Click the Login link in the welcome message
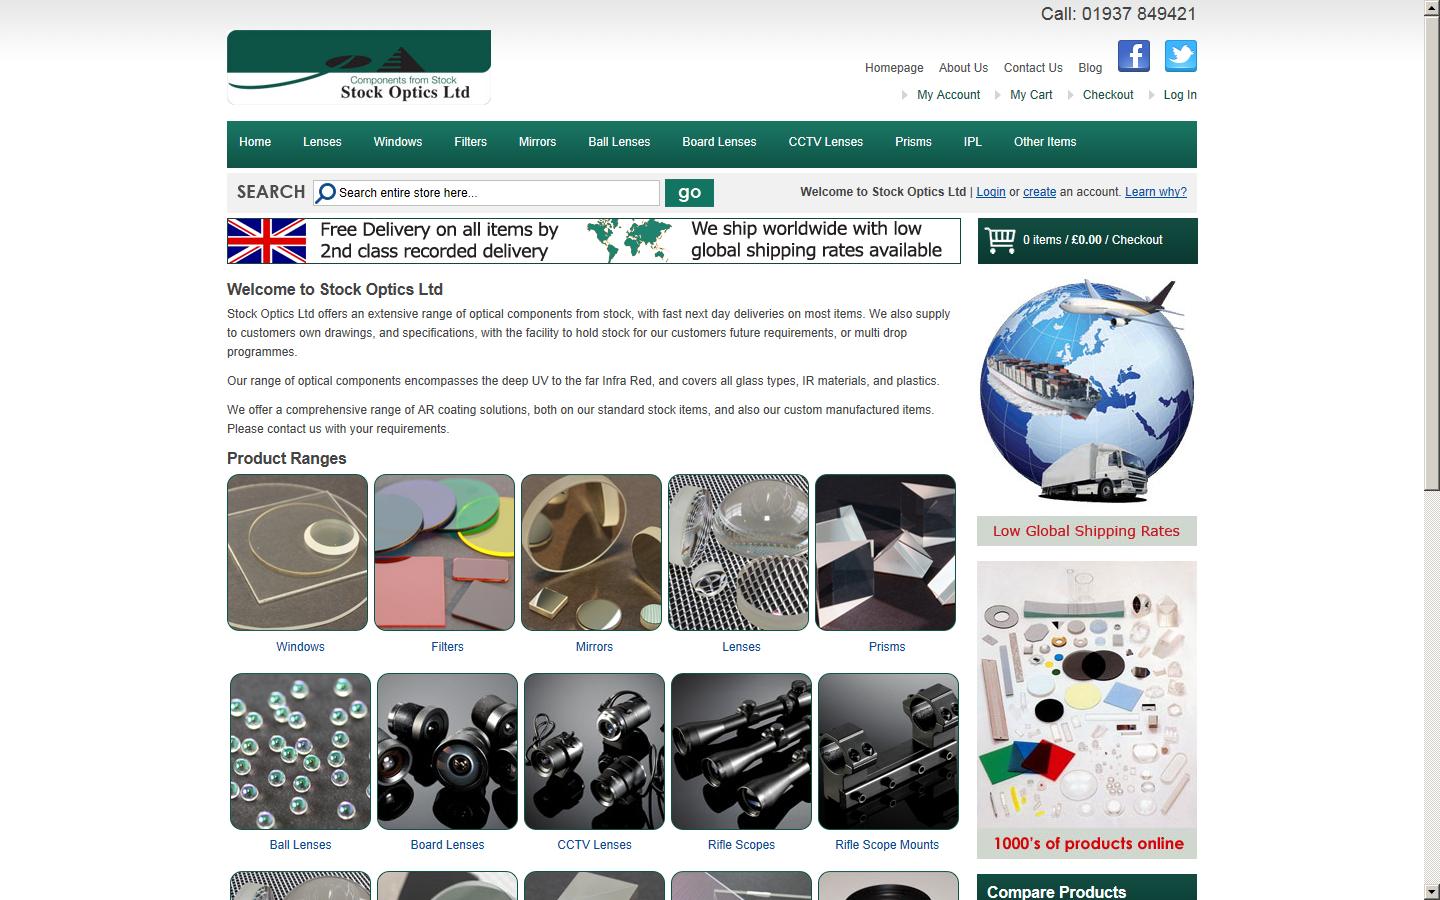 pos(990,192)
